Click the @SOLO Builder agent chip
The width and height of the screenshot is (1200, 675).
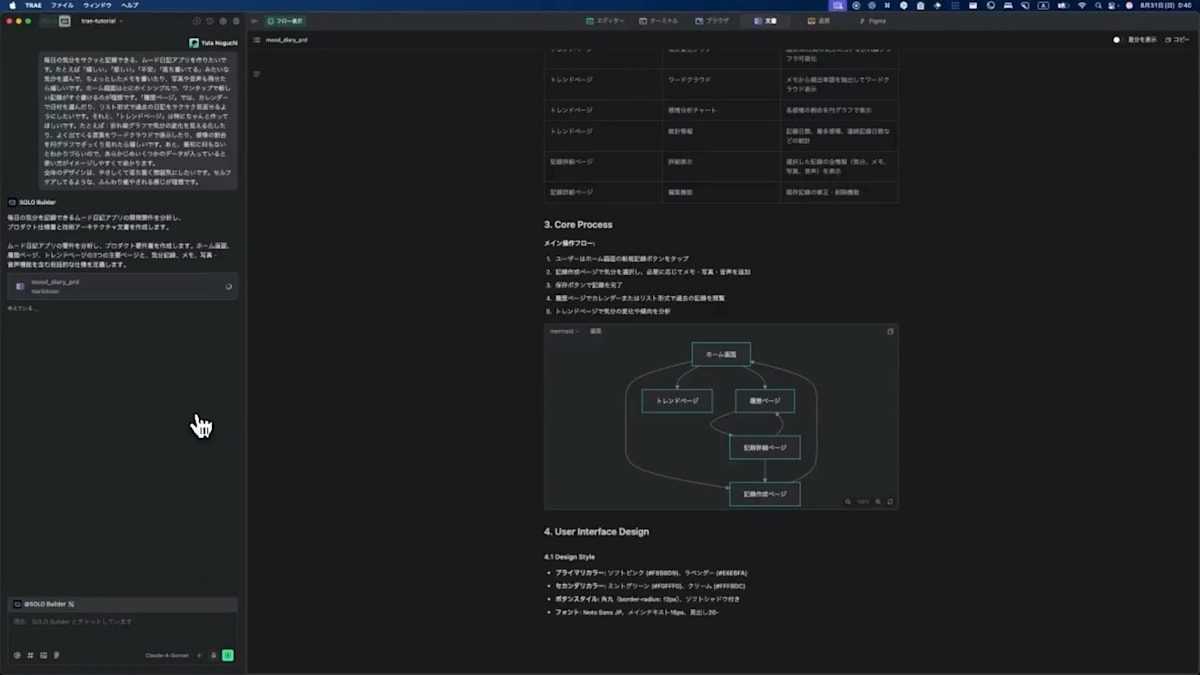pos(44,604)
